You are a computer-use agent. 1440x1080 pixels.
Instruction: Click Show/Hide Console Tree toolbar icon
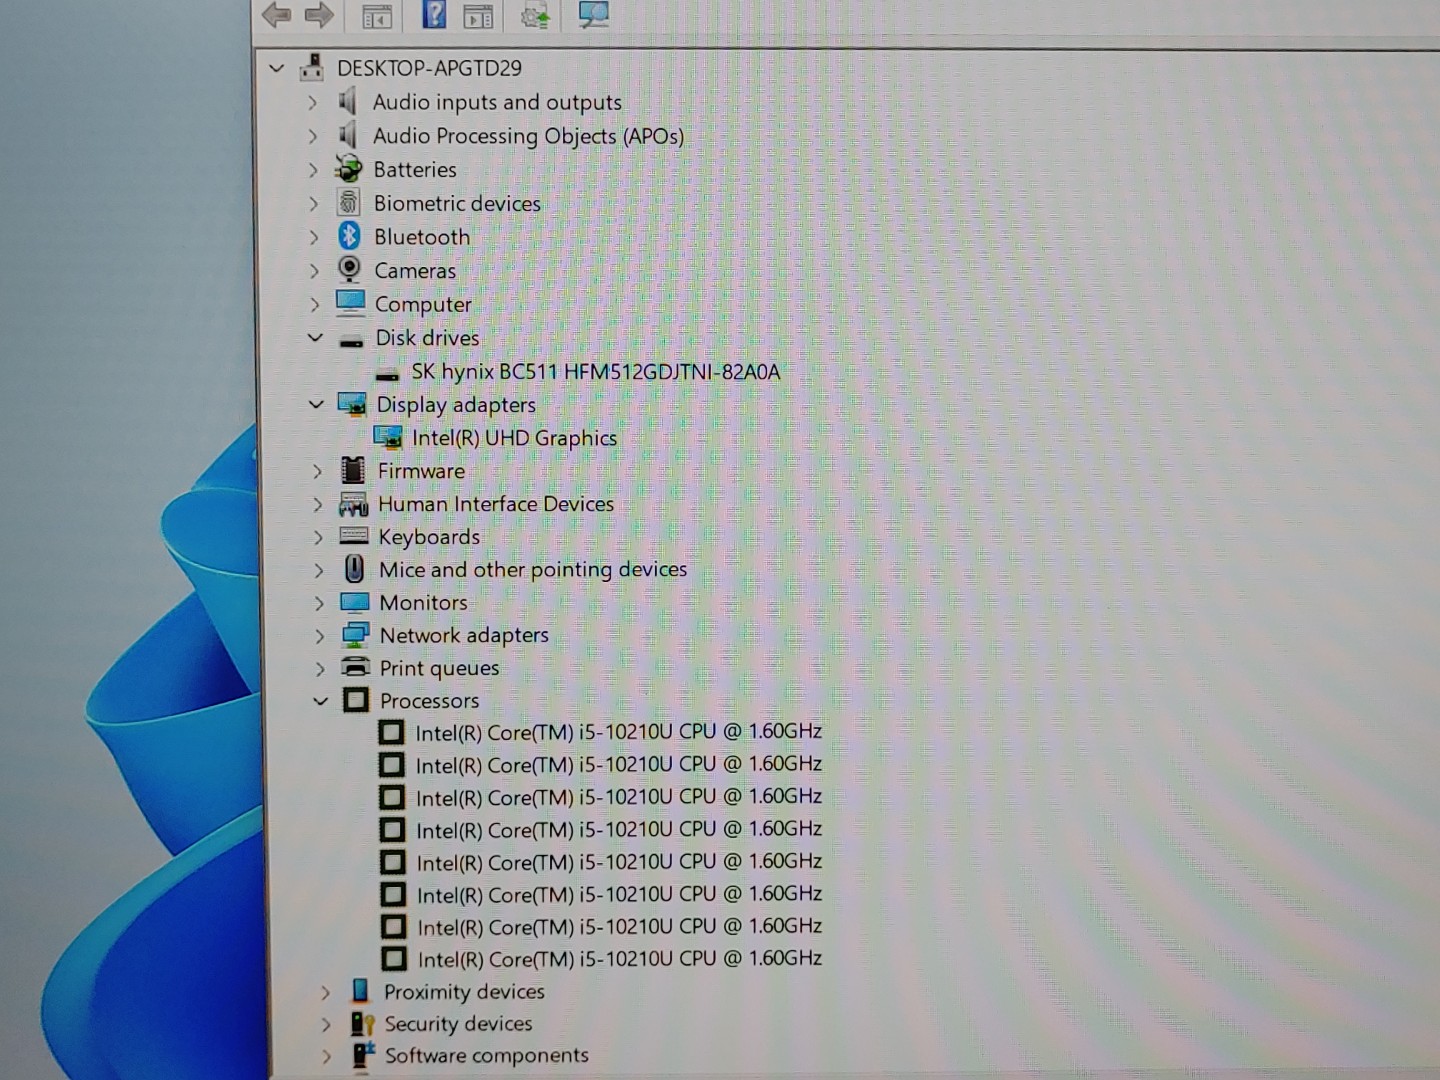pyautogui.click(x=377, y=15)
